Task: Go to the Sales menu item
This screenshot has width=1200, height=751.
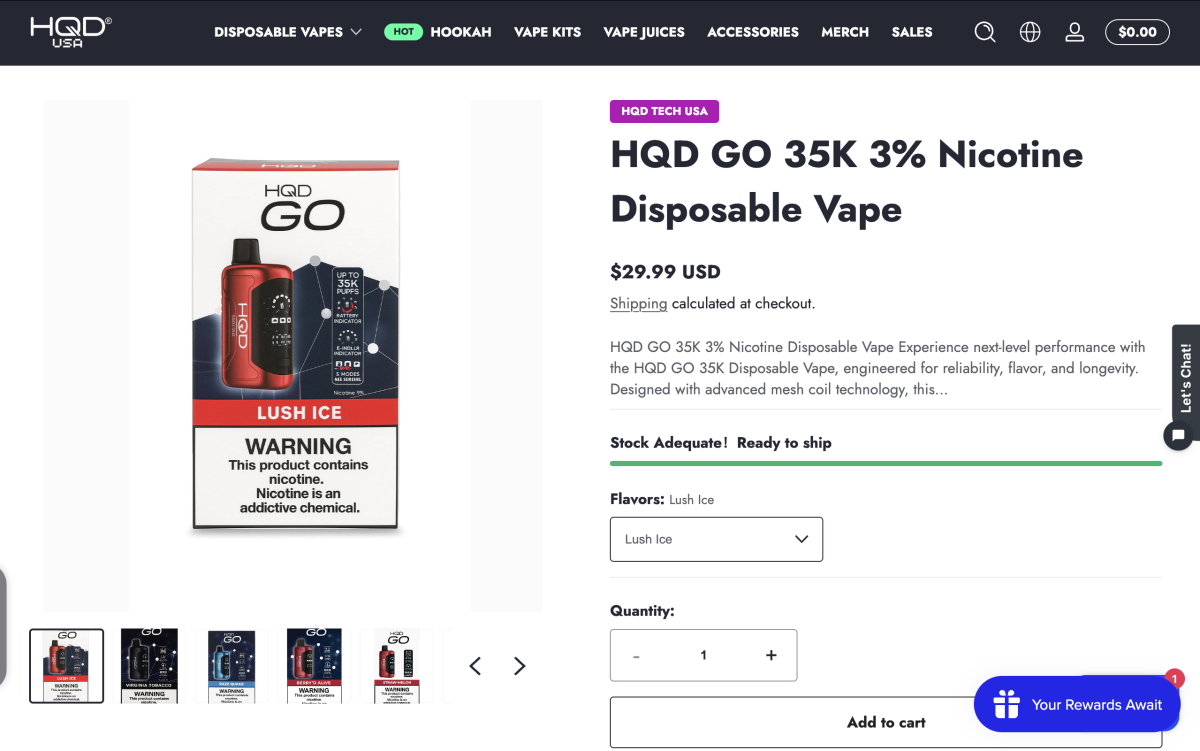Action: click(912, 32)
